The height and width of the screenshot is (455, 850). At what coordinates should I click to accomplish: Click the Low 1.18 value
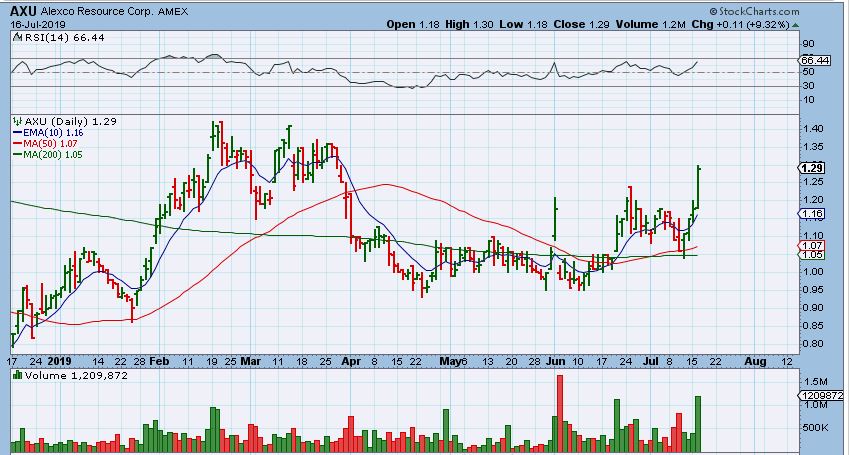523,24
